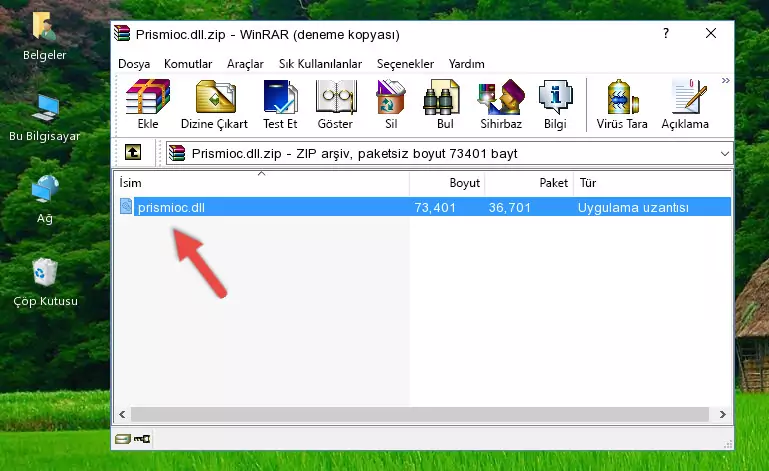Open the Dosya menu

click(134, 64)
